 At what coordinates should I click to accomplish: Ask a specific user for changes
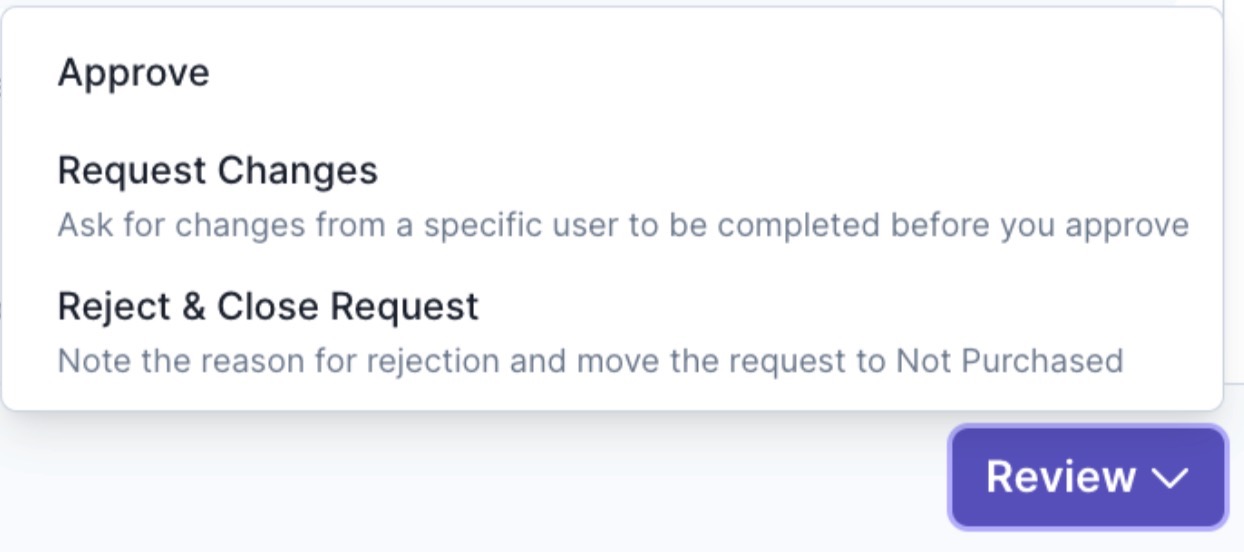pos(612,196)
